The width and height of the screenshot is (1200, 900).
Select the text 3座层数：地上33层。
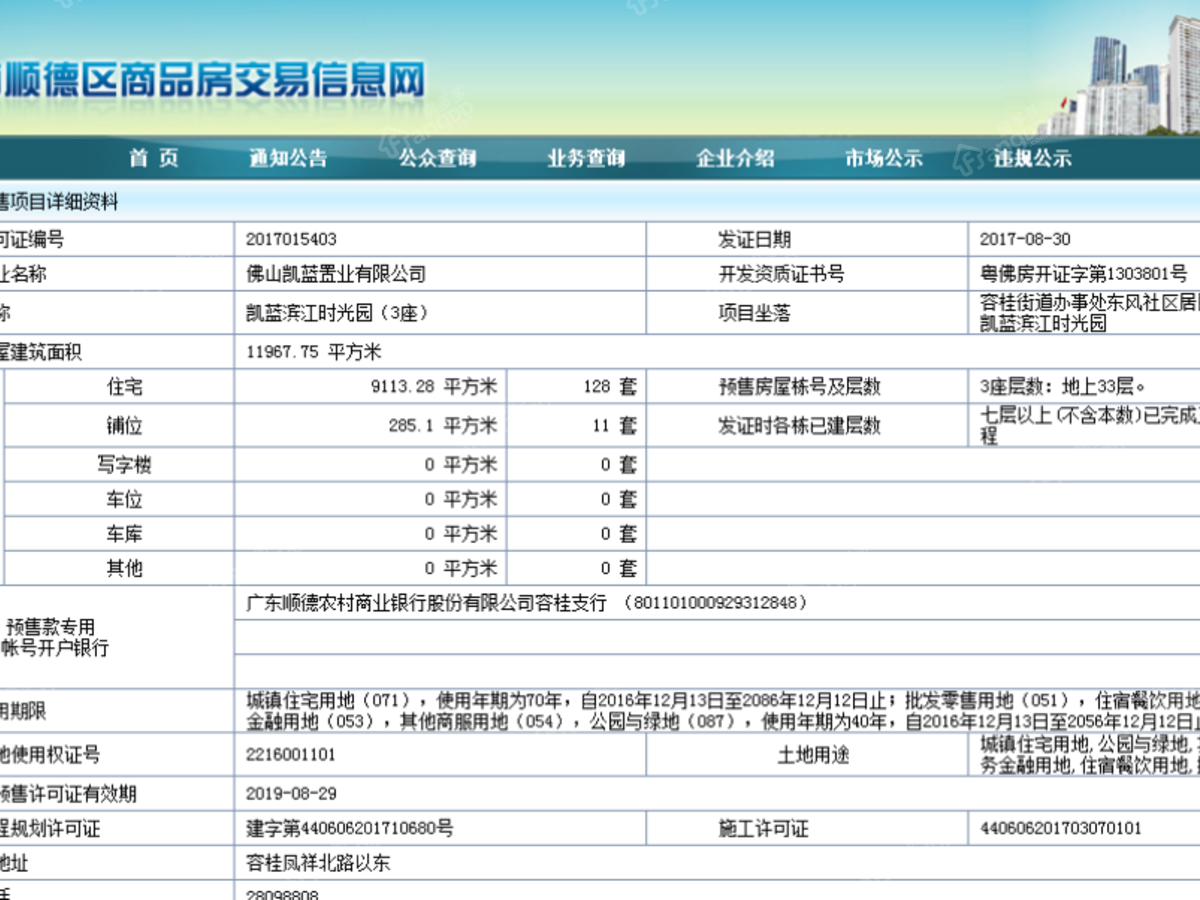coord(1062,387)
